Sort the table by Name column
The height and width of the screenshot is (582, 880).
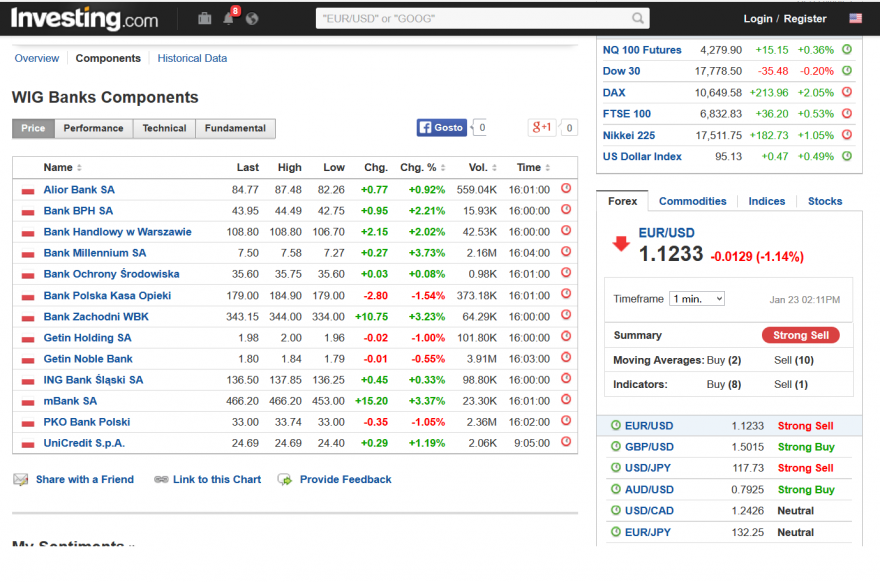(62, 167)
